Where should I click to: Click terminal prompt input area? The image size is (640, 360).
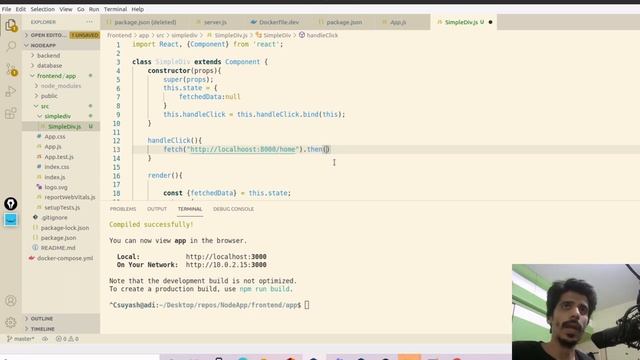coord(307,305)
